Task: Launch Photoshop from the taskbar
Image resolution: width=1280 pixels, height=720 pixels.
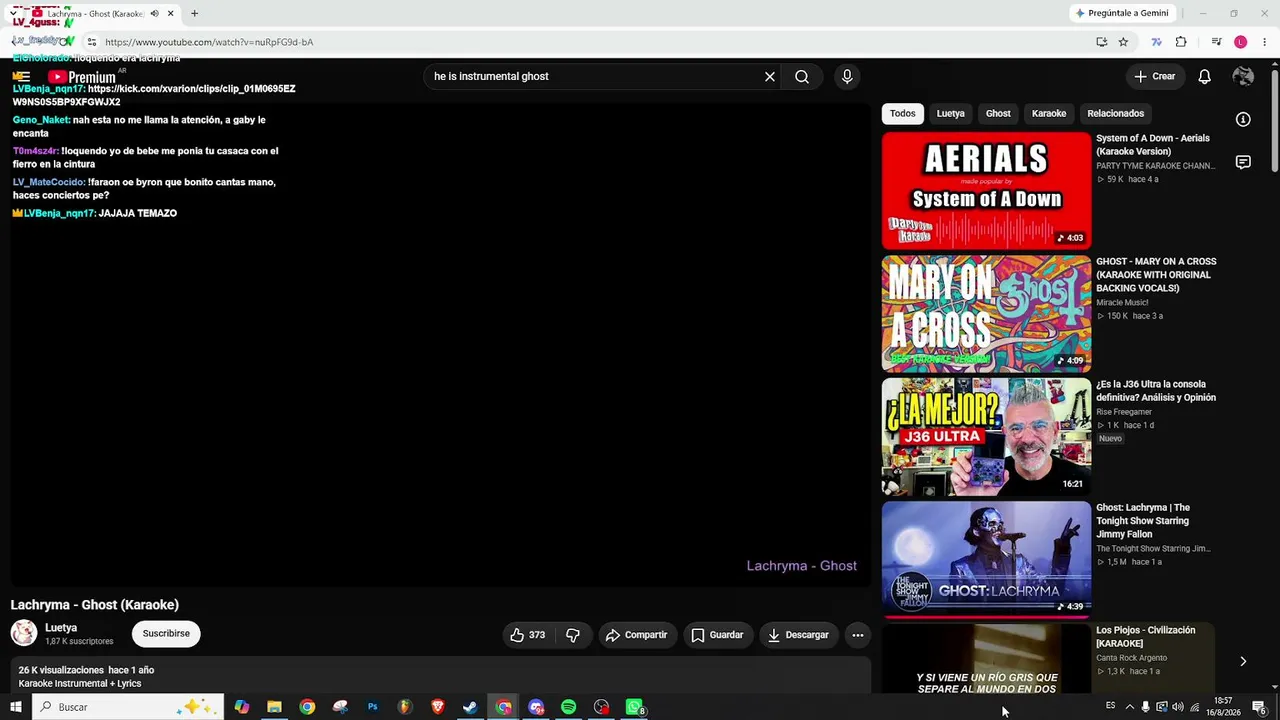Action: (x=372, y=707)
